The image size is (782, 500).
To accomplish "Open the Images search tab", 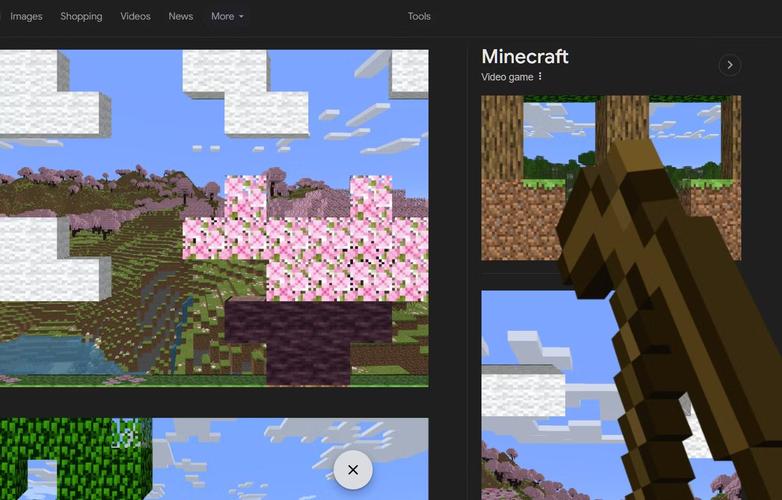I will [26, 16].
